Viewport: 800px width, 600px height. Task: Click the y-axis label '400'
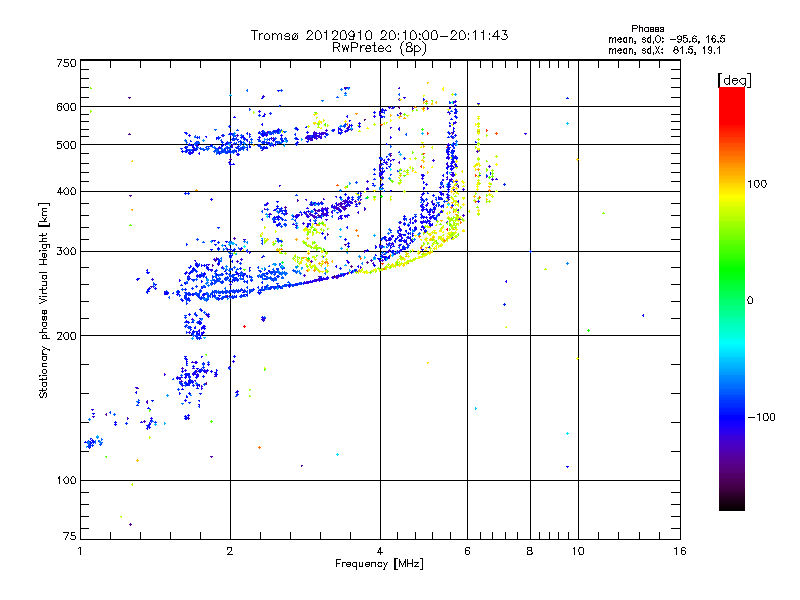tap(66, 191)
